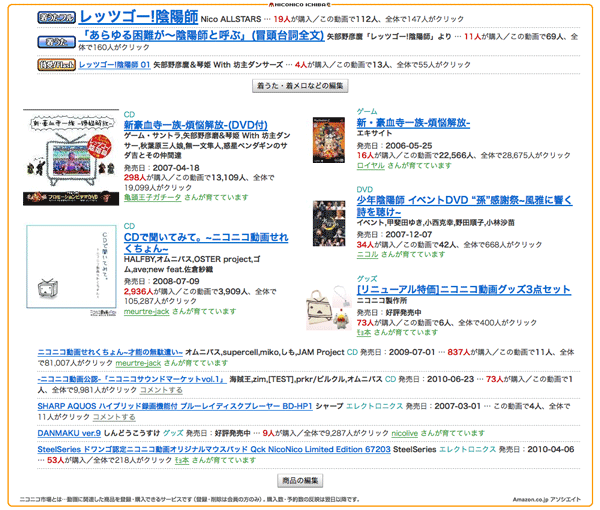Click the release date 2010-04-06

pos(551,449)
